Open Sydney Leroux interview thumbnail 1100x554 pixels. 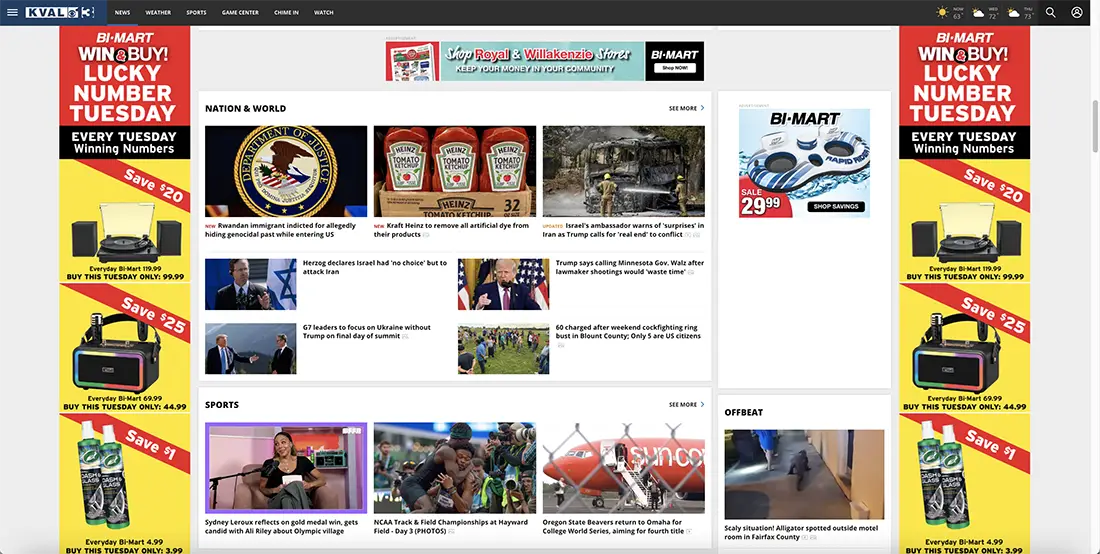[x=286, y=468]
